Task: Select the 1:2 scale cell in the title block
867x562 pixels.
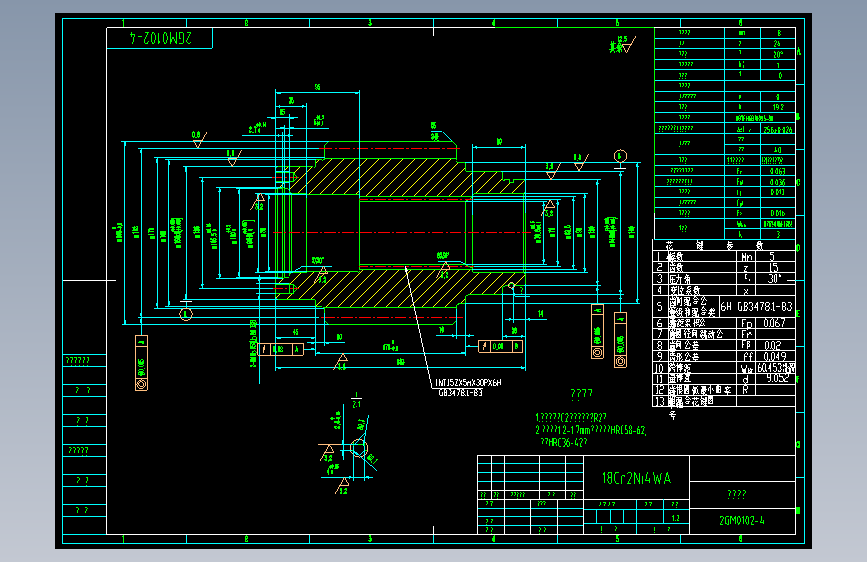Action: coord(676,518)
